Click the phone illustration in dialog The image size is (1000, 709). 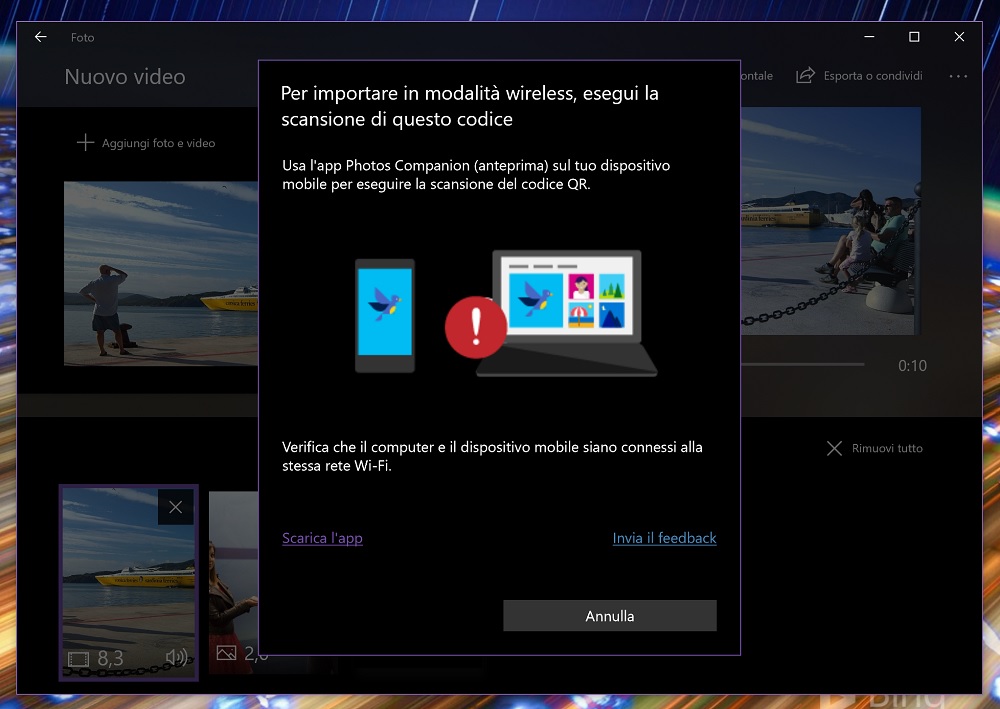(385, 316)
